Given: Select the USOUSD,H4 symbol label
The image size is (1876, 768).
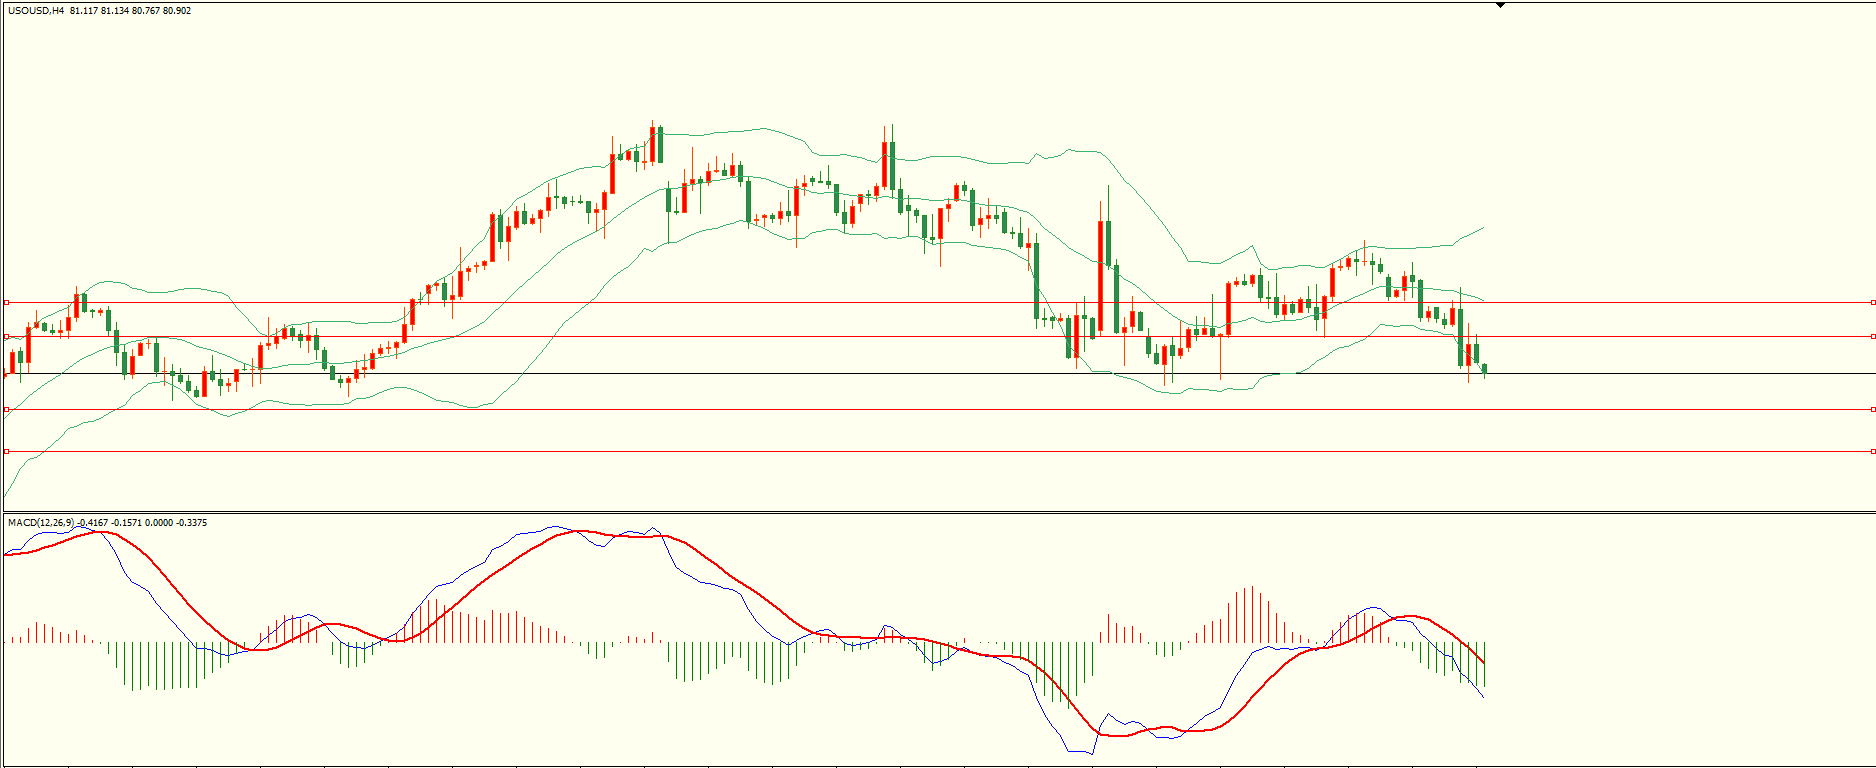Looking at the screenshot, I should click(36, 11).
